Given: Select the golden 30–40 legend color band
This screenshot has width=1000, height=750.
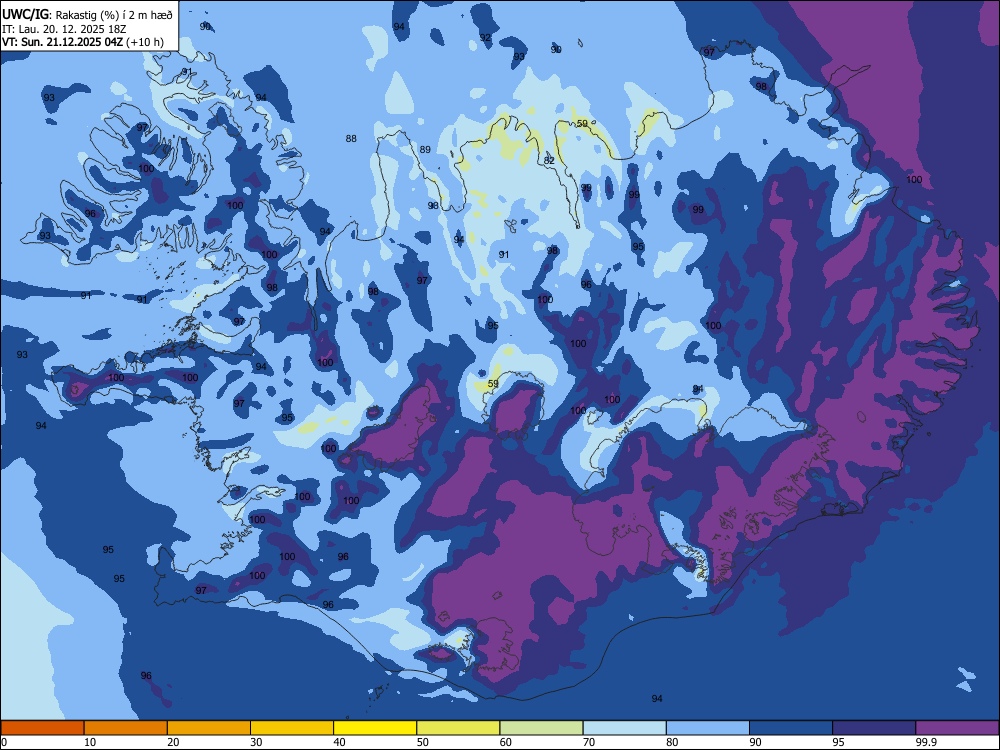Looking at the screenshot, I should tap(292, 728).
